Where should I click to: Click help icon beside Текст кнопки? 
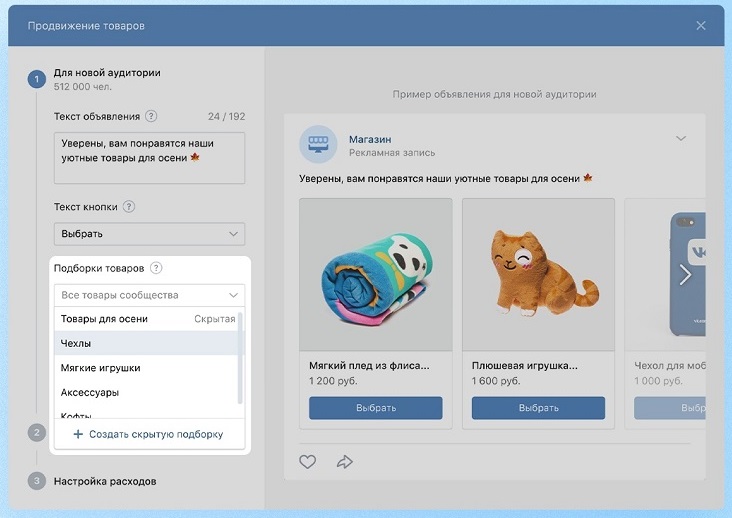[x=129, y=207]
